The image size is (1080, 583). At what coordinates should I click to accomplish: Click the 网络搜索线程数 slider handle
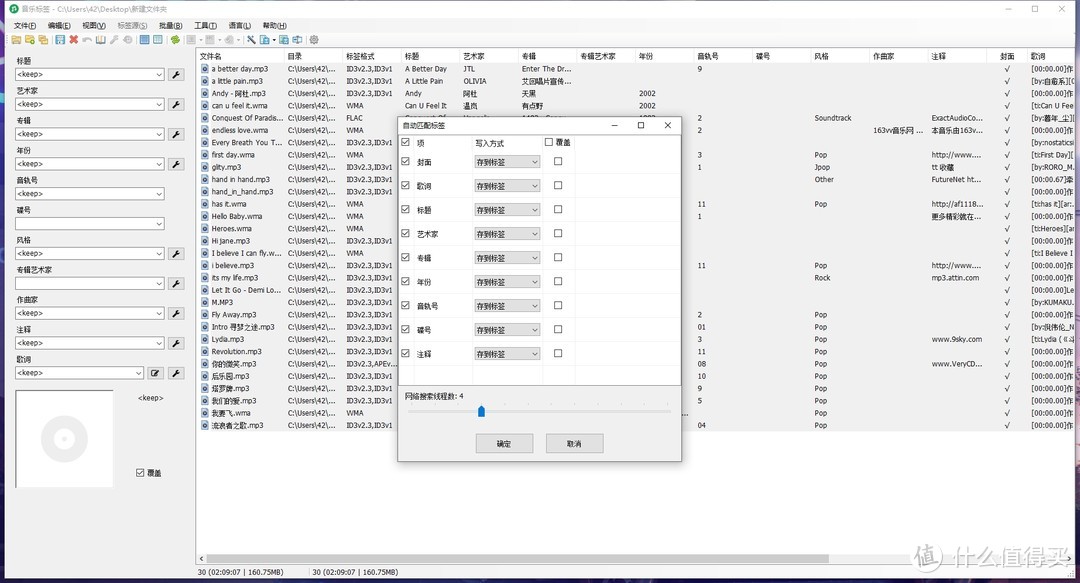[481, 411]
